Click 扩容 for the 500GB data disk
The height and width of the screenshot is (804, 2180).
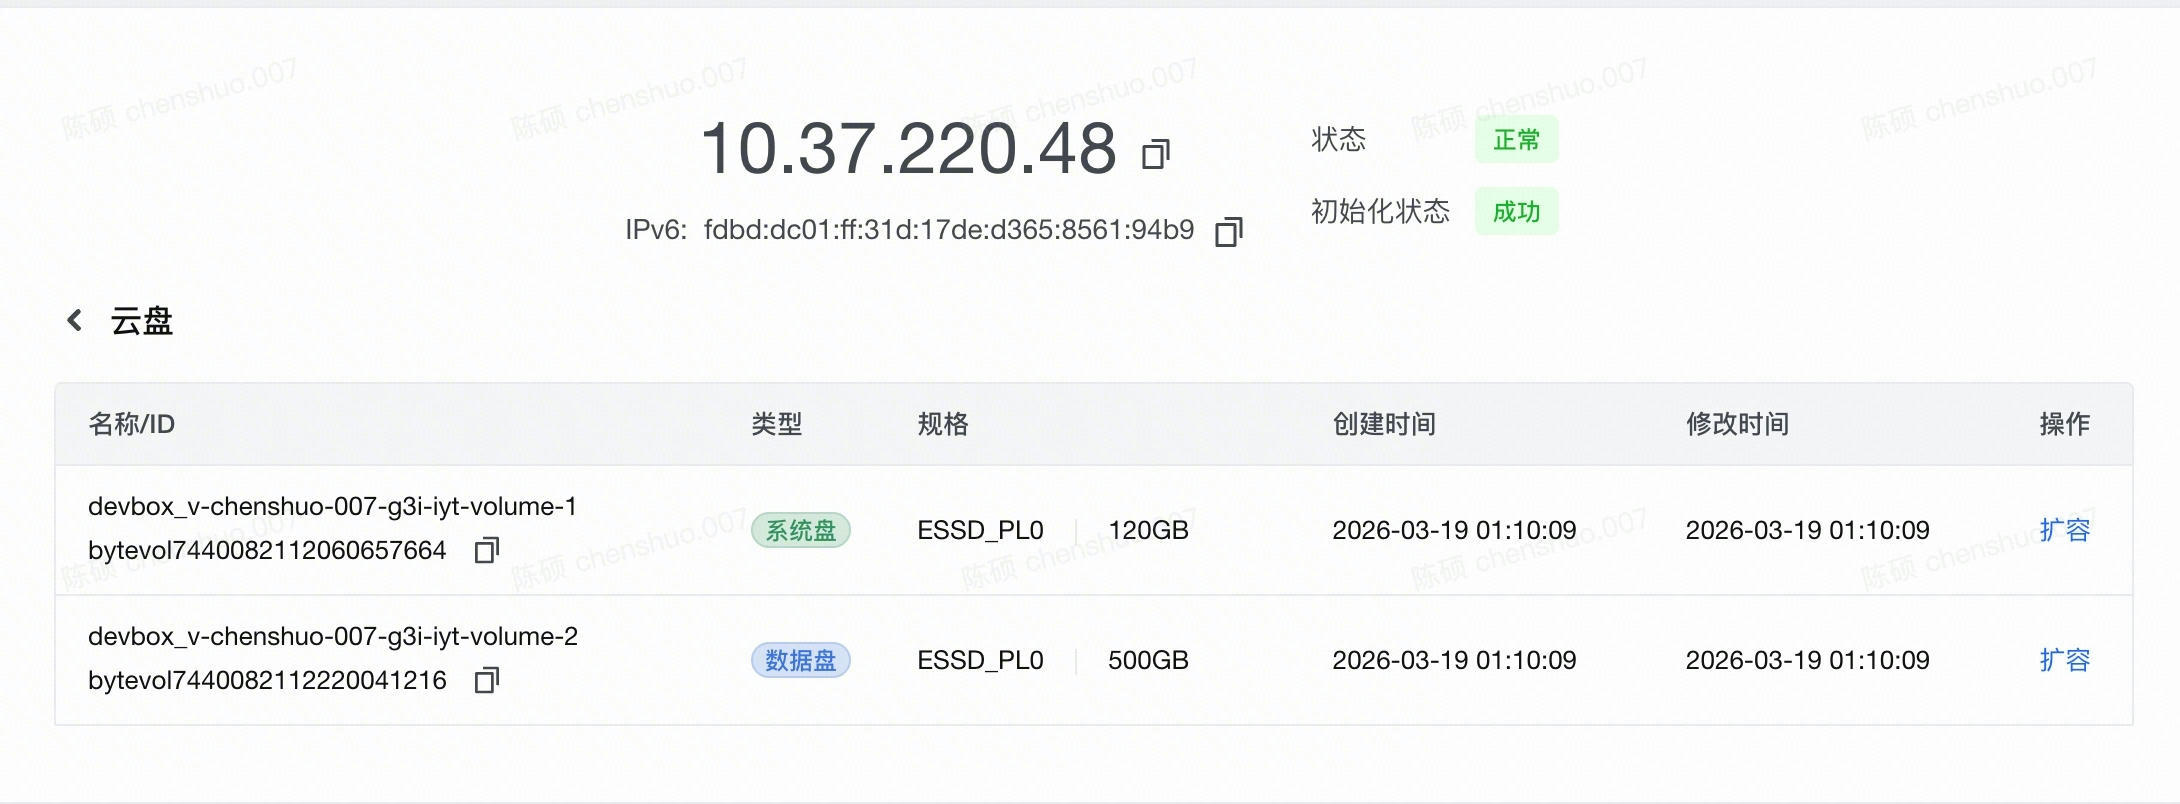[x=2064, y=660]
